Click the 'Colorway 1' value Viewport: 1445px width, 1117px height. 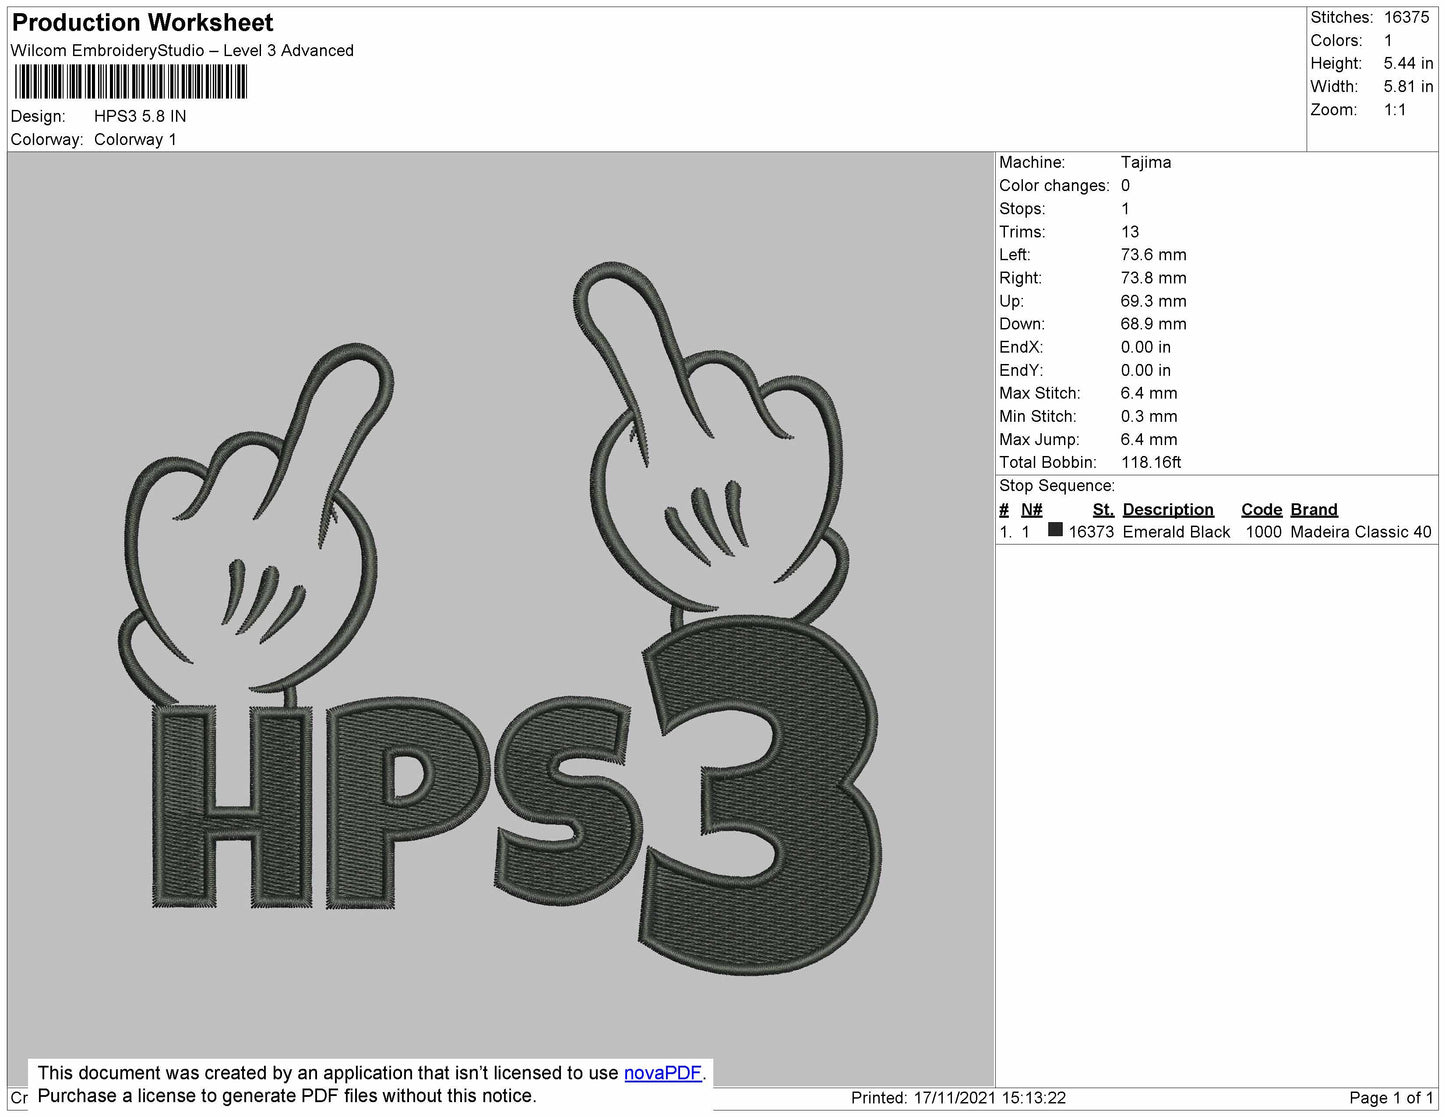coord(135,139)
